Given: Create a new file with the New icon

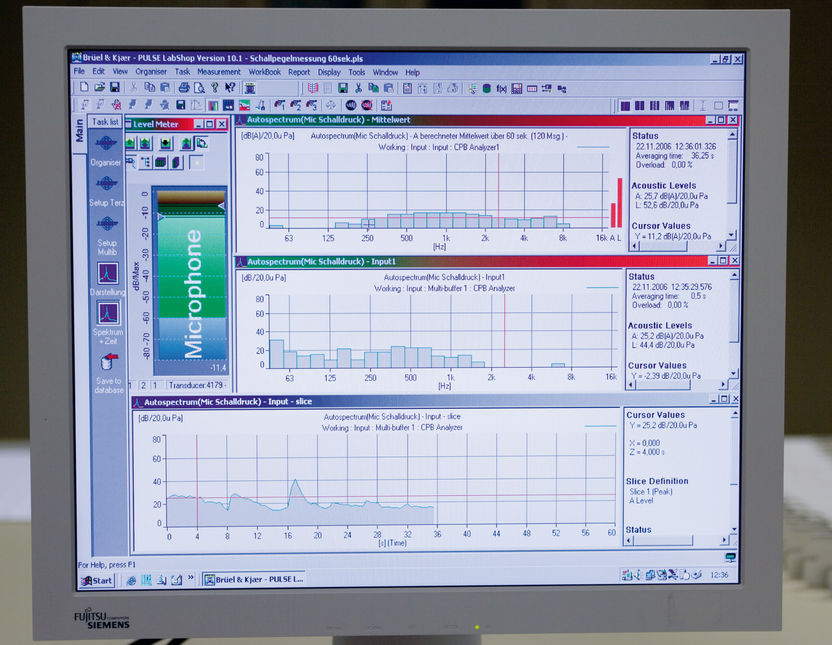Looking at the screenshot, I should [84, 87].
